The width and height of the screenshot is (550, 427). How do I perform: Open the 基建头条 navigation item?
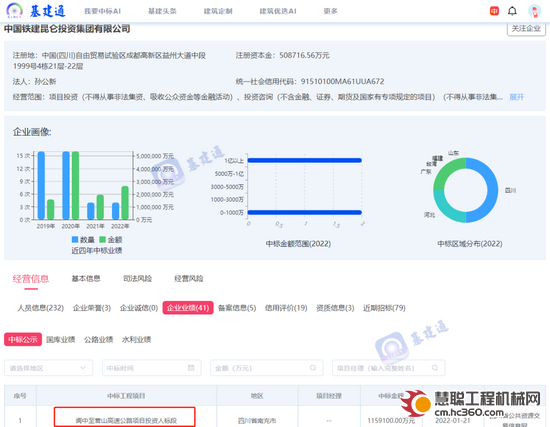click(162, 11)
